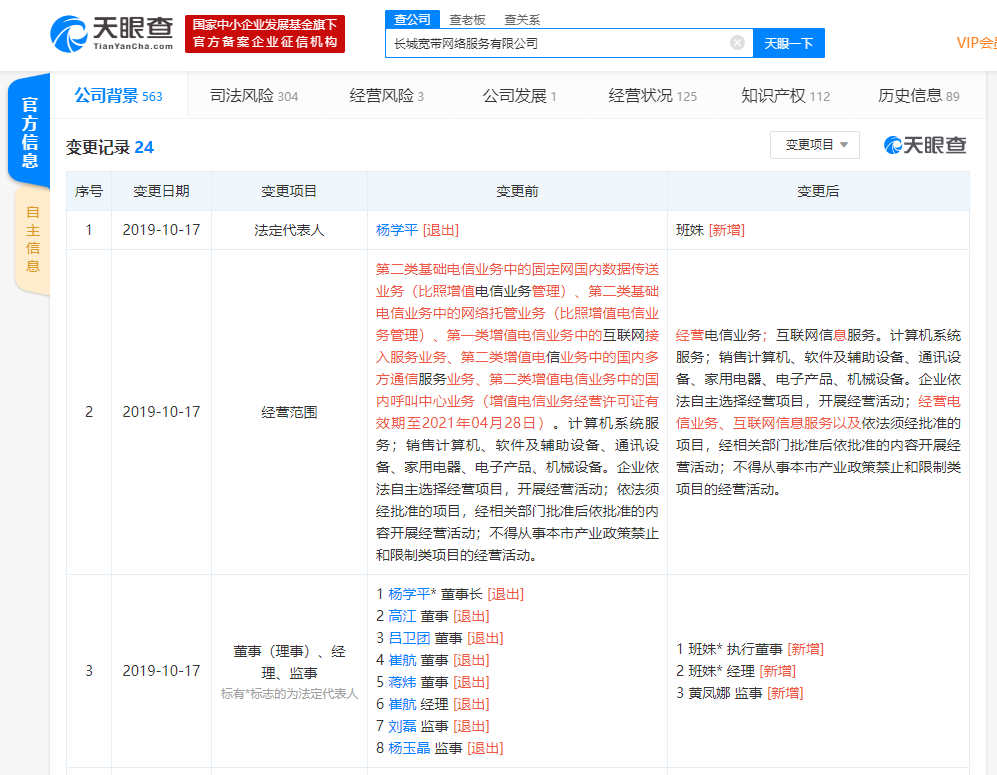The image size is (997, 775).
Task: Open 吕卫团 director profile link
Action: [409, 638]
